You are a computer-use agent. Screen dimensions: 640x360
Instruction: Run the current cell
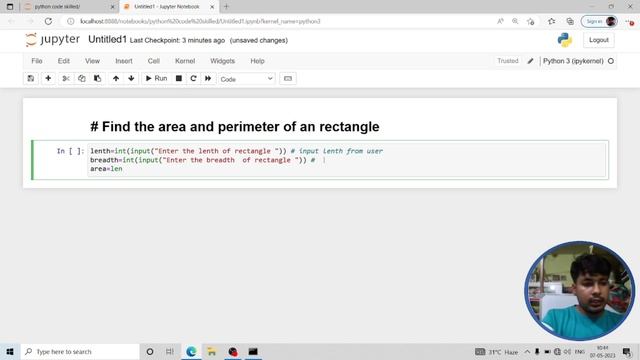click(156, 78)
